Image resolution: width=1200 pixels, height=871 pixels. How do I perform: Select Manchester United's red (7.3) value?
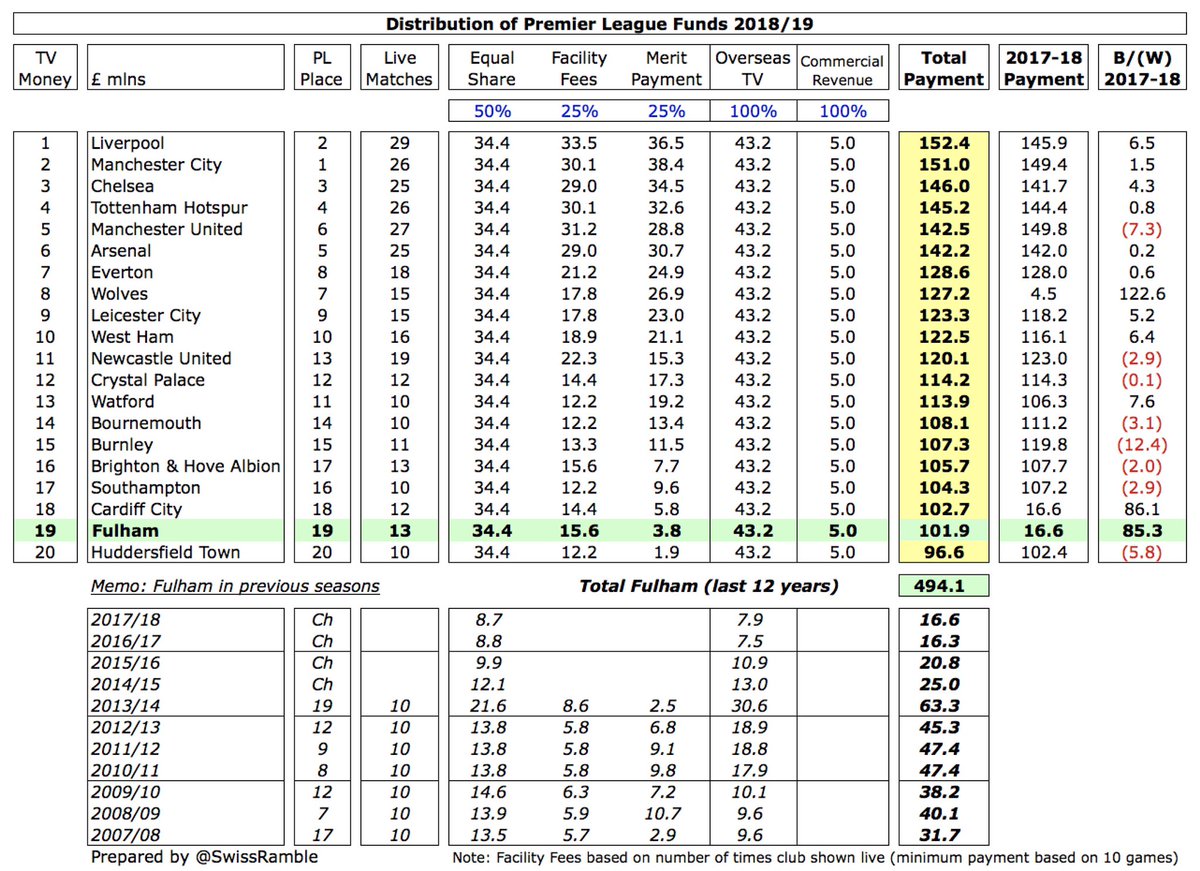(1143, 229)
